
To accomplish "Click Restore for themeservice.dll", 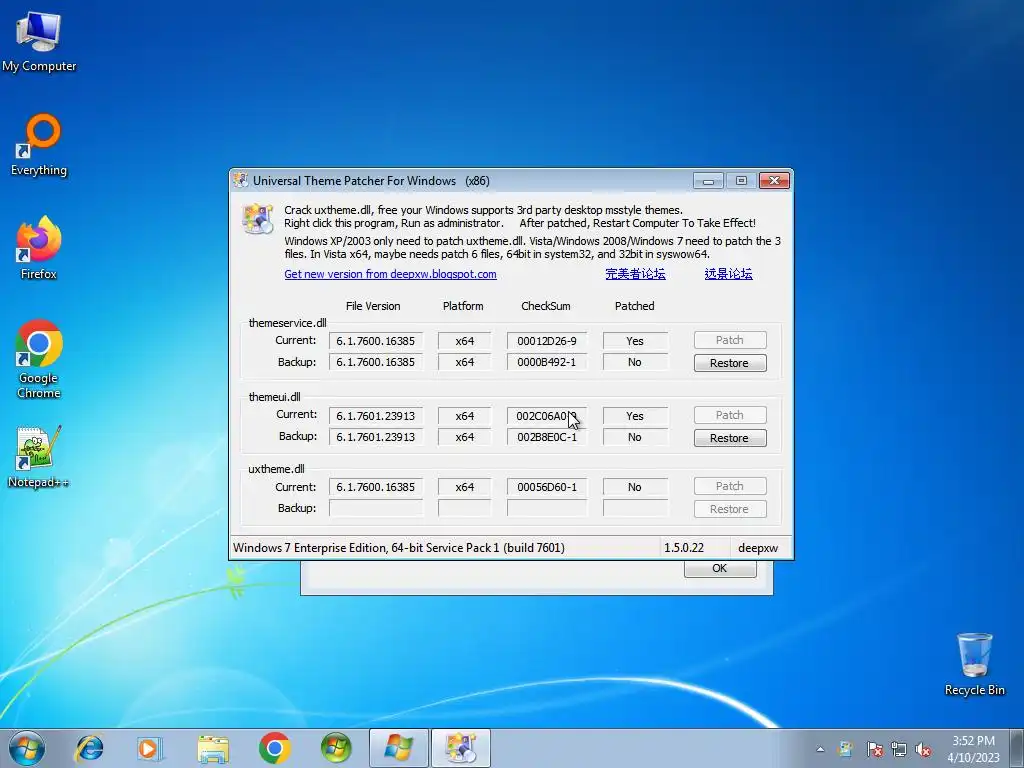I will click(x=729, y=363).
